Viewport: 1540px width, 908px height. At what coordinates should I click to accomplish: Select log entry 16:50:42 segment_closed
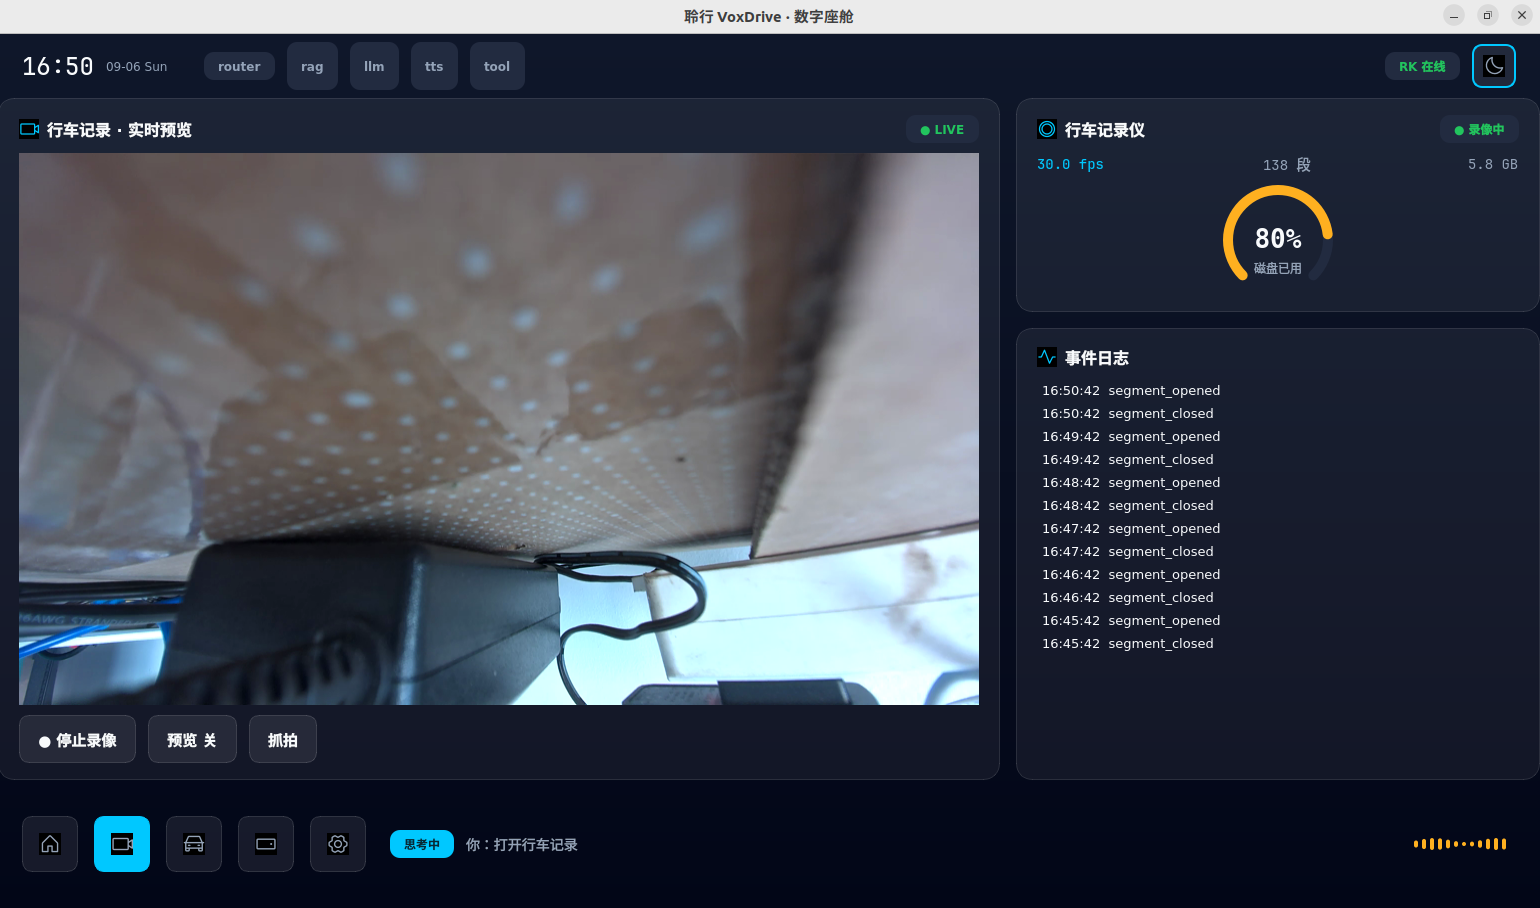1128,413
